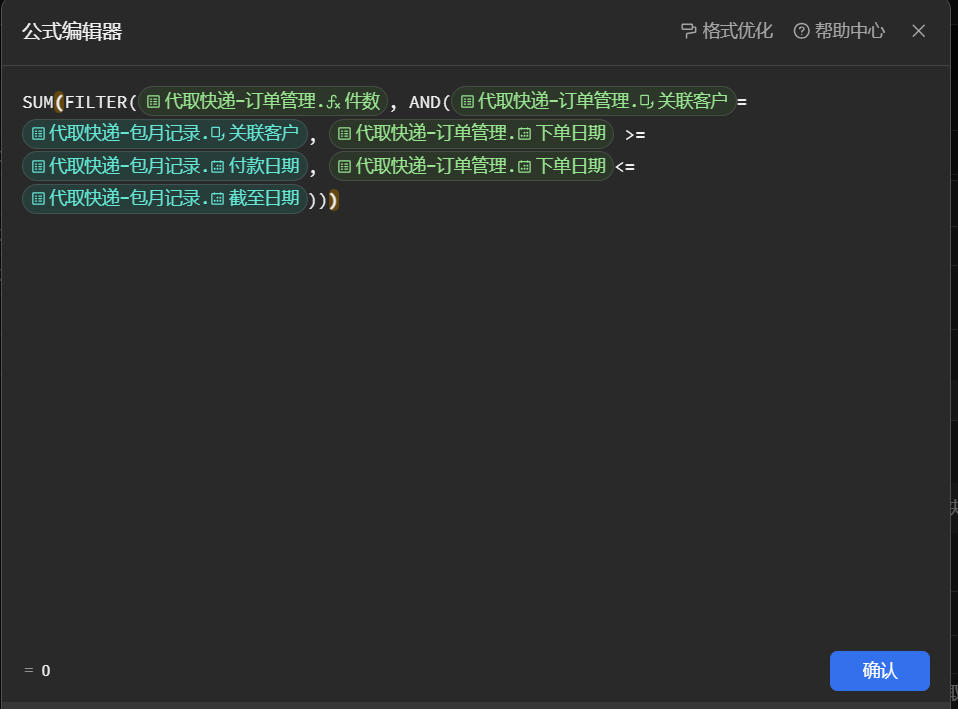
Task: Click the AND function text
Action: click(425, 101)
